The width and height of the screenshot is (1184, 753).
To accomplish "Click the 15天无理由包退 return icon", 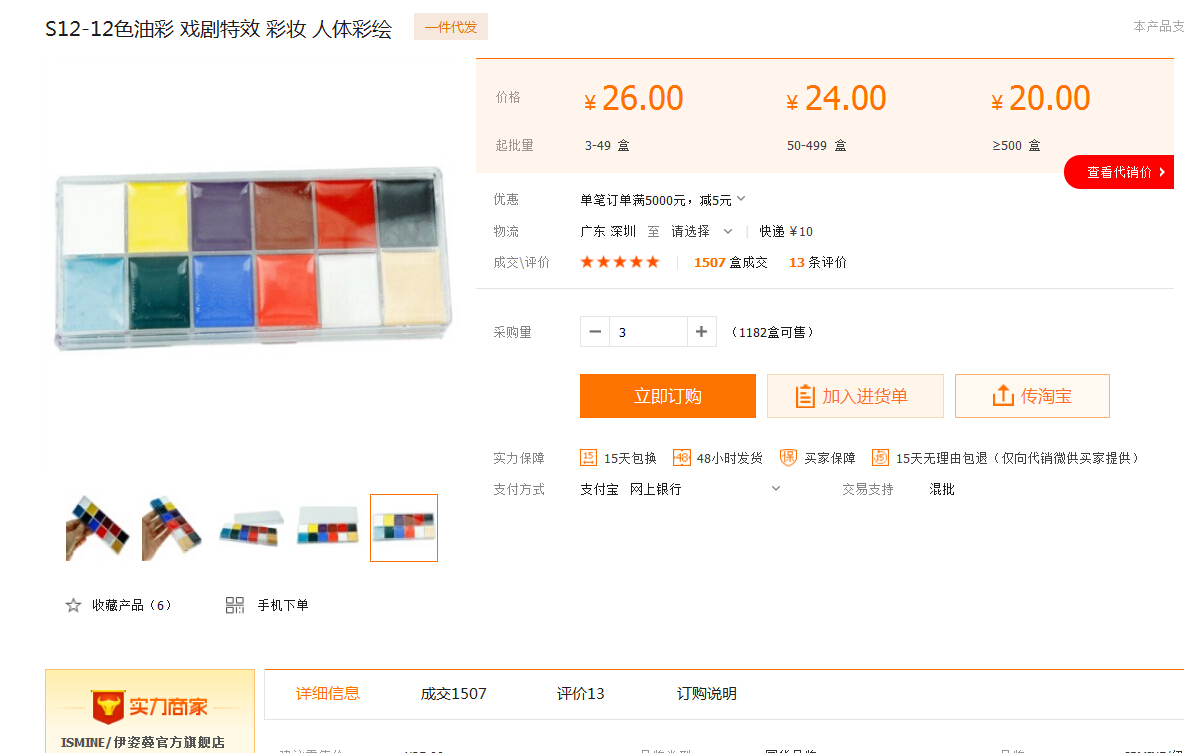I will point(880,458).
